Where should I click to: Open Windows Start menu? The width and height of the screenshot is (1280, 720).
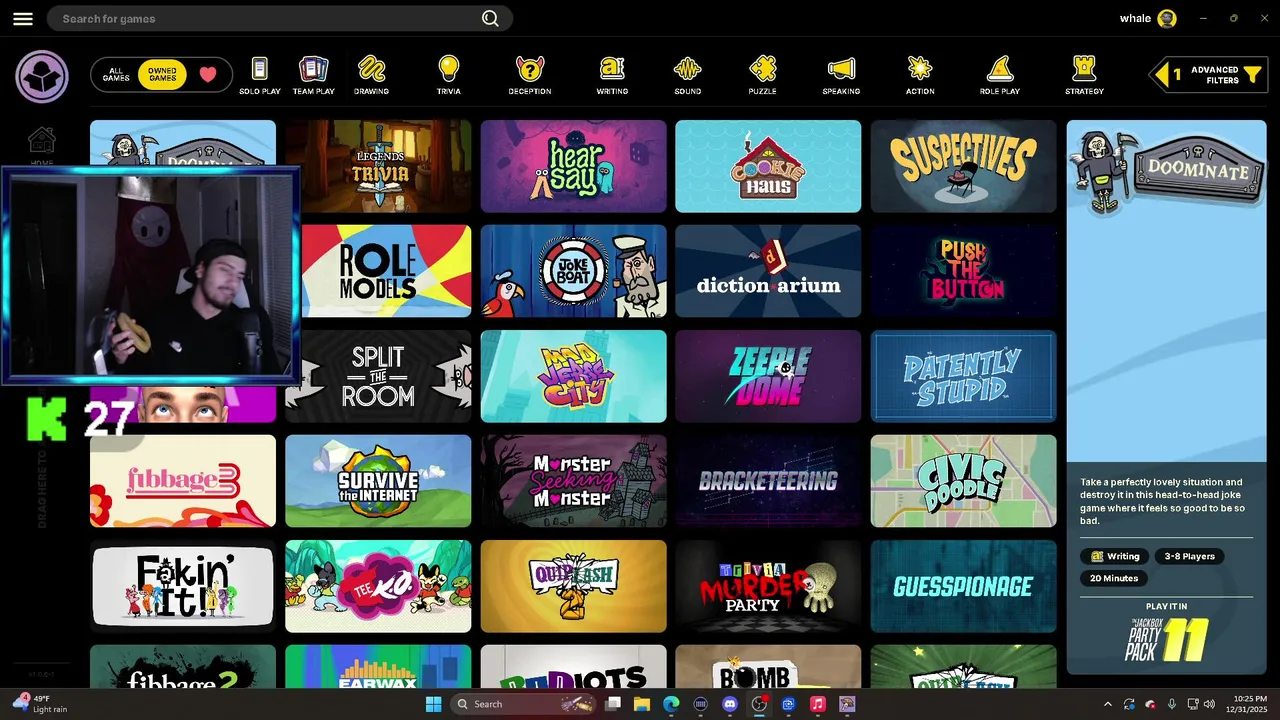(433, 704)
